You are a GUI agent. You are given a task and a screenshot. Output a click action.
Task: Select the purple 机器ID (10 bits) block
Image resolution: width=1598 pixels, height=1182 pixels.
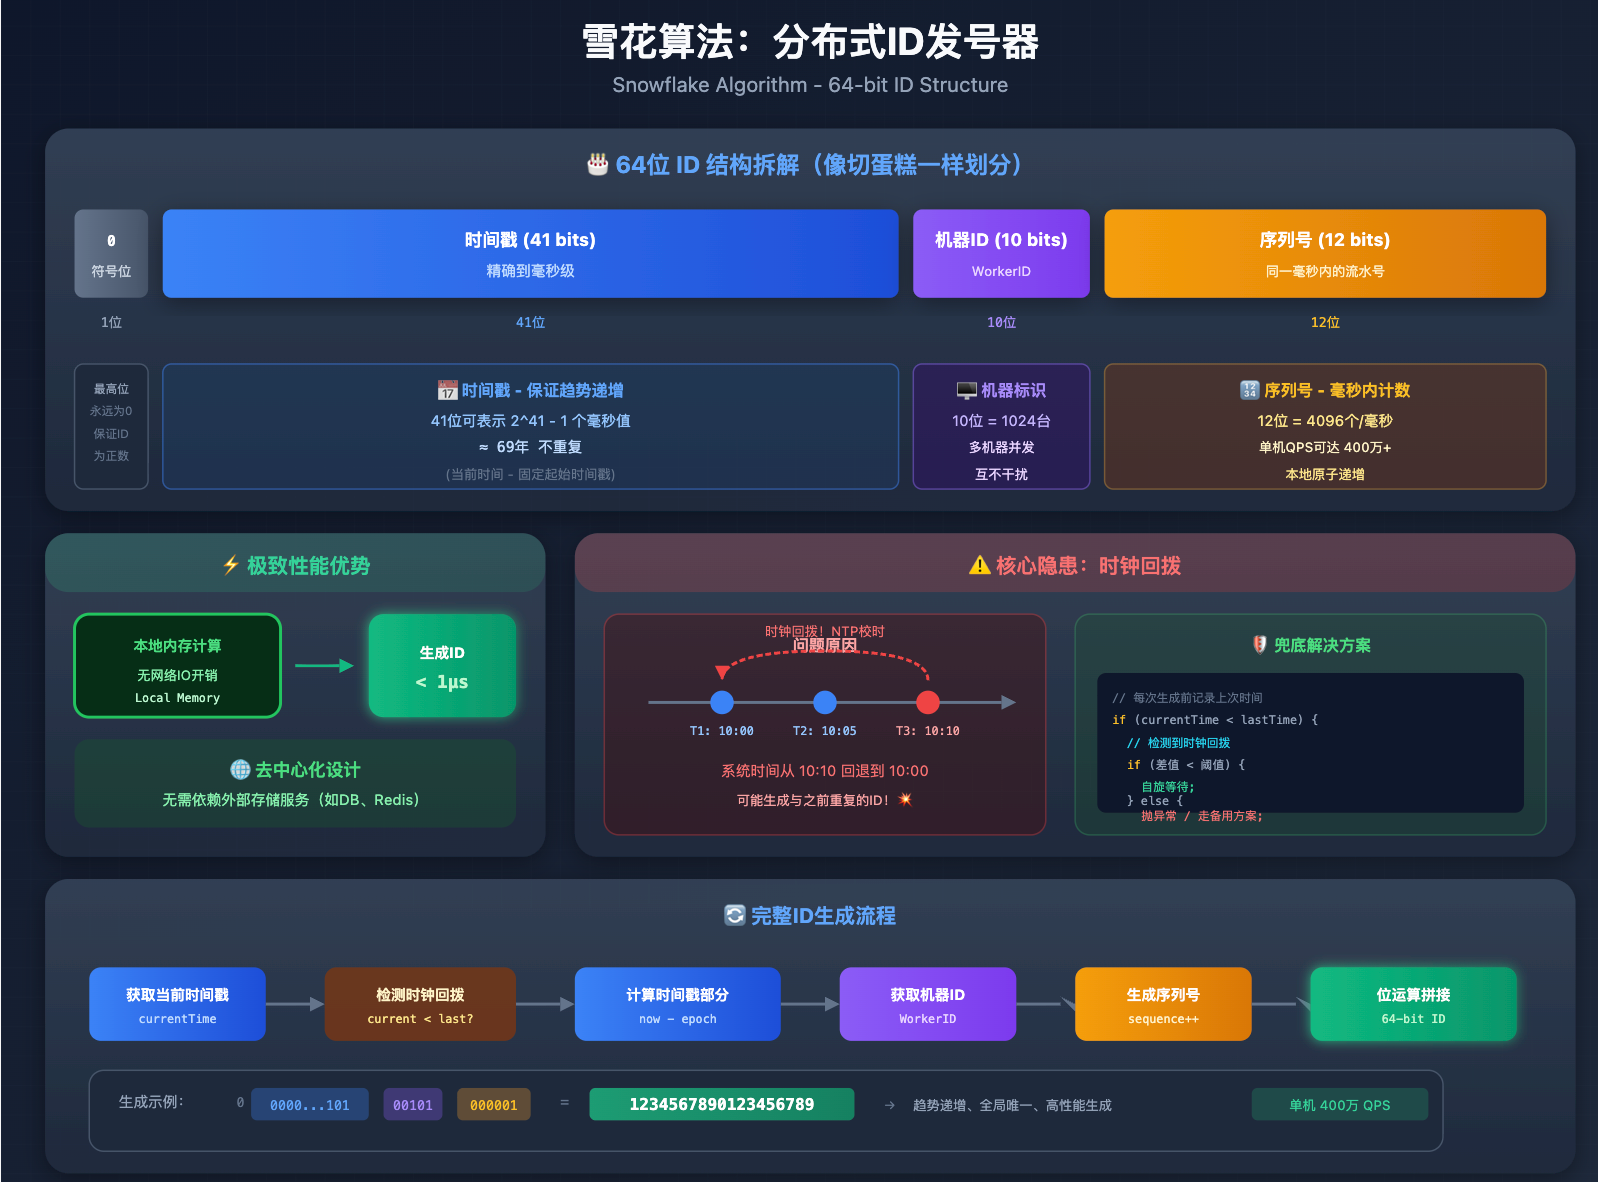point(1001,254)
